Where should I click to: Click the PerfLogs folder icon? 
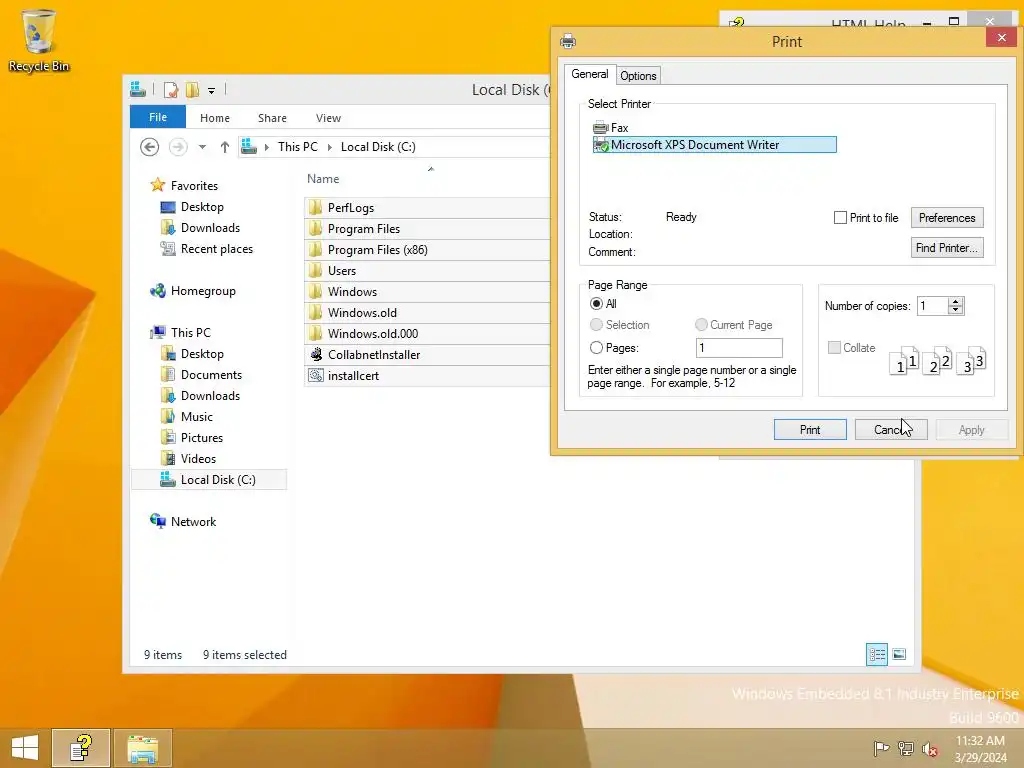click(315, 208)
